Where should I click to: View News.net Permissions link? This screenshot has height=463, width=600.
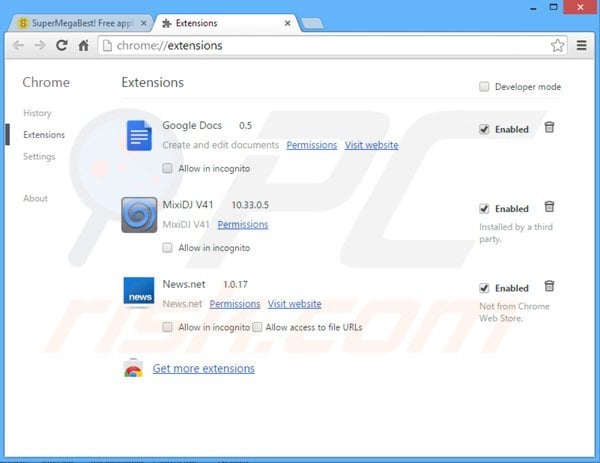pyautogui.click(x=235, y=304)
